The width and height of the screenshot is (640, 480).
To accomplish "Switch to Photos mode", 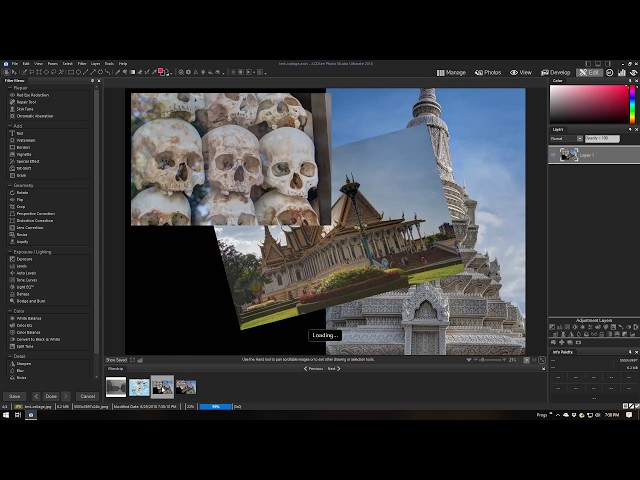I will (488, 73).
